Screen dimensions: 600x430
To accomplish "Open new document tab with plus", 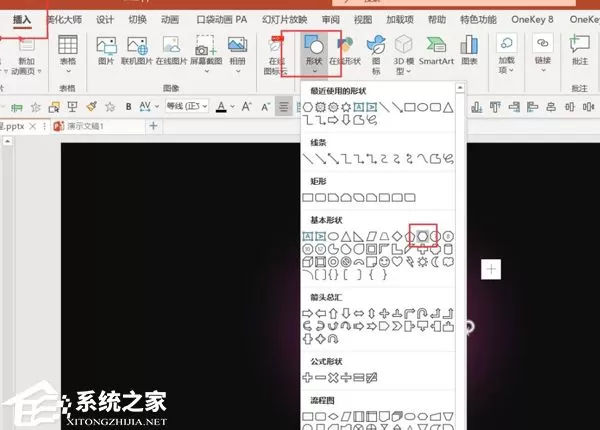I will [153, 125].
